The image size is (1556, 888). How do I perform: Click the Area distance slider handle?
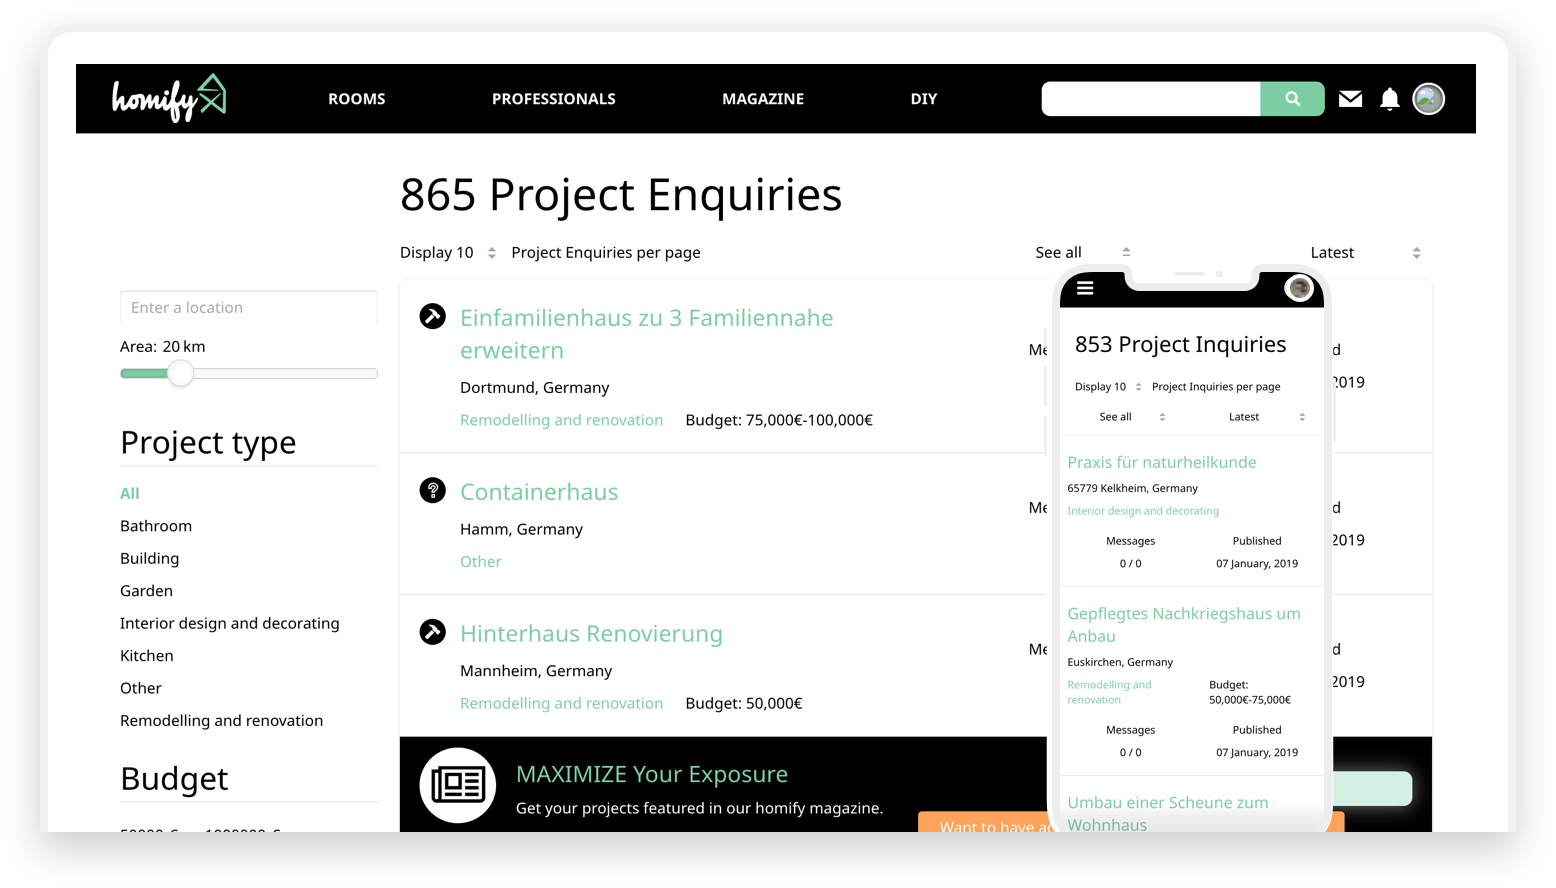[x=180, y=373]
